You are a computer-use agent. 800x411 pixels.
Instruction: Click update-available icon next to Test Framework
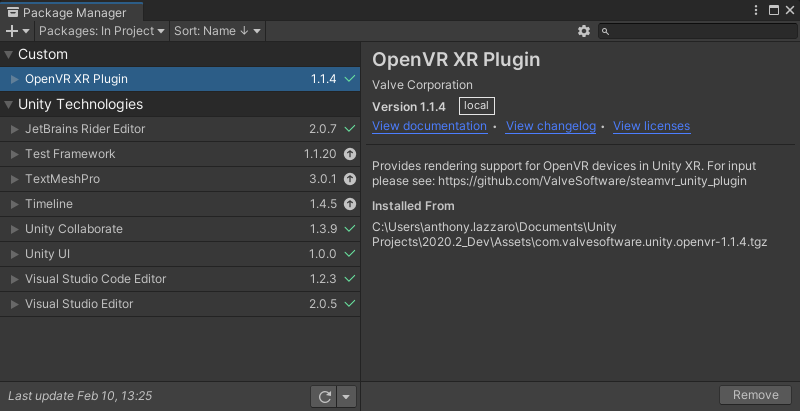pos(349,154)
